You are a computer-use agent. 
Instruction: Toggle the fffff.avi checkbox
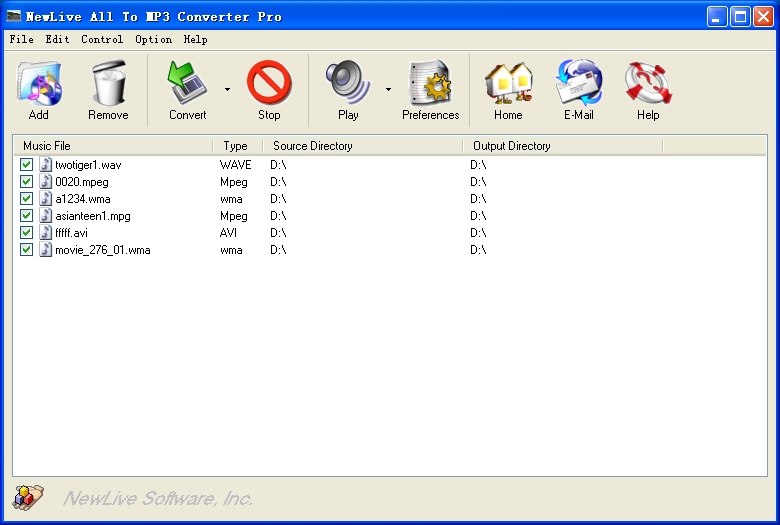[x=26, y=232]
